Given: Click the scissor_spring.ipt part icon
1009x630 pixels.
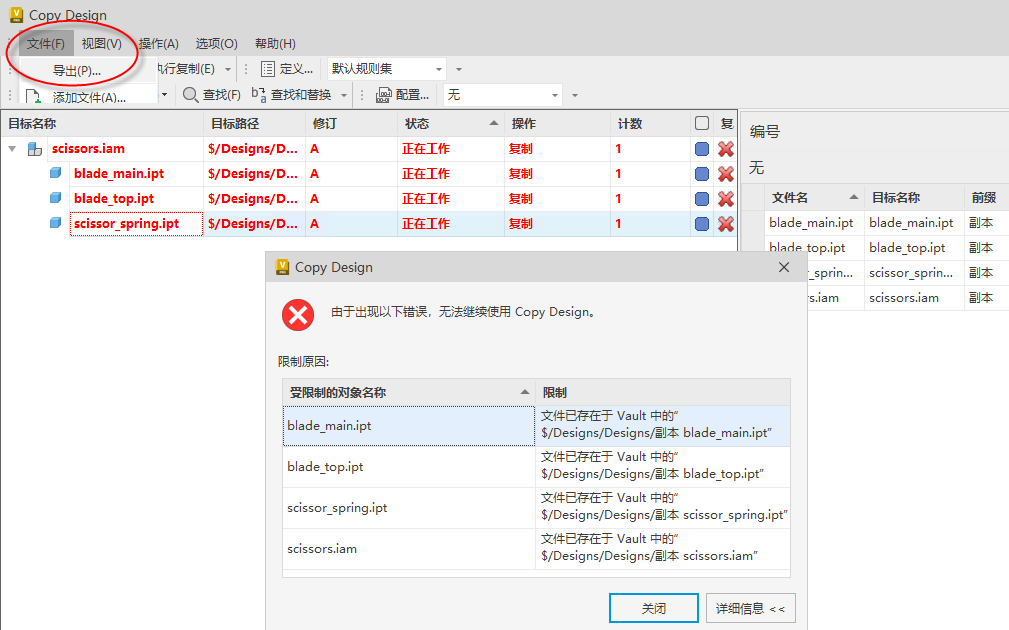Looking at the screenshot, I should (56, 223).
